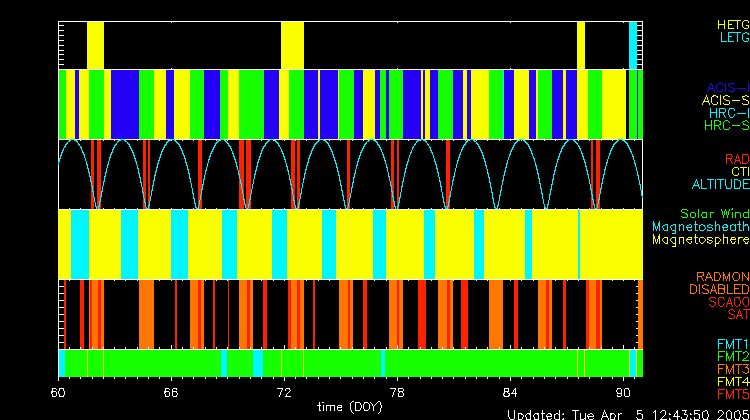Click the Solar Wind legend label

(x=714, y=214)
